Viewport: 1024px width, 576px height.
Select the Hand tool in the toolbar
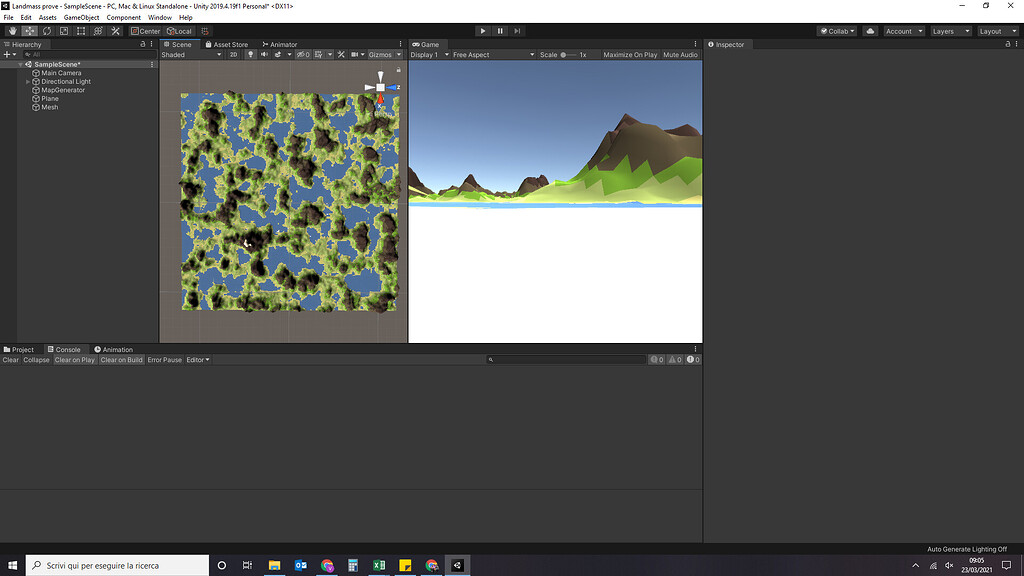12,31
